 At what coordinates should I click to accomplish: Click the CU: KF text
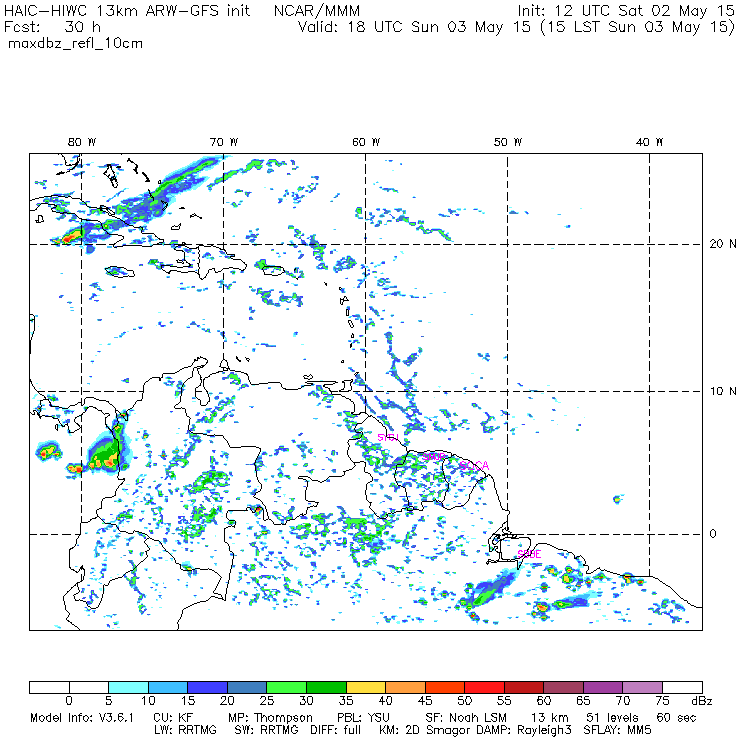point(173,718)
